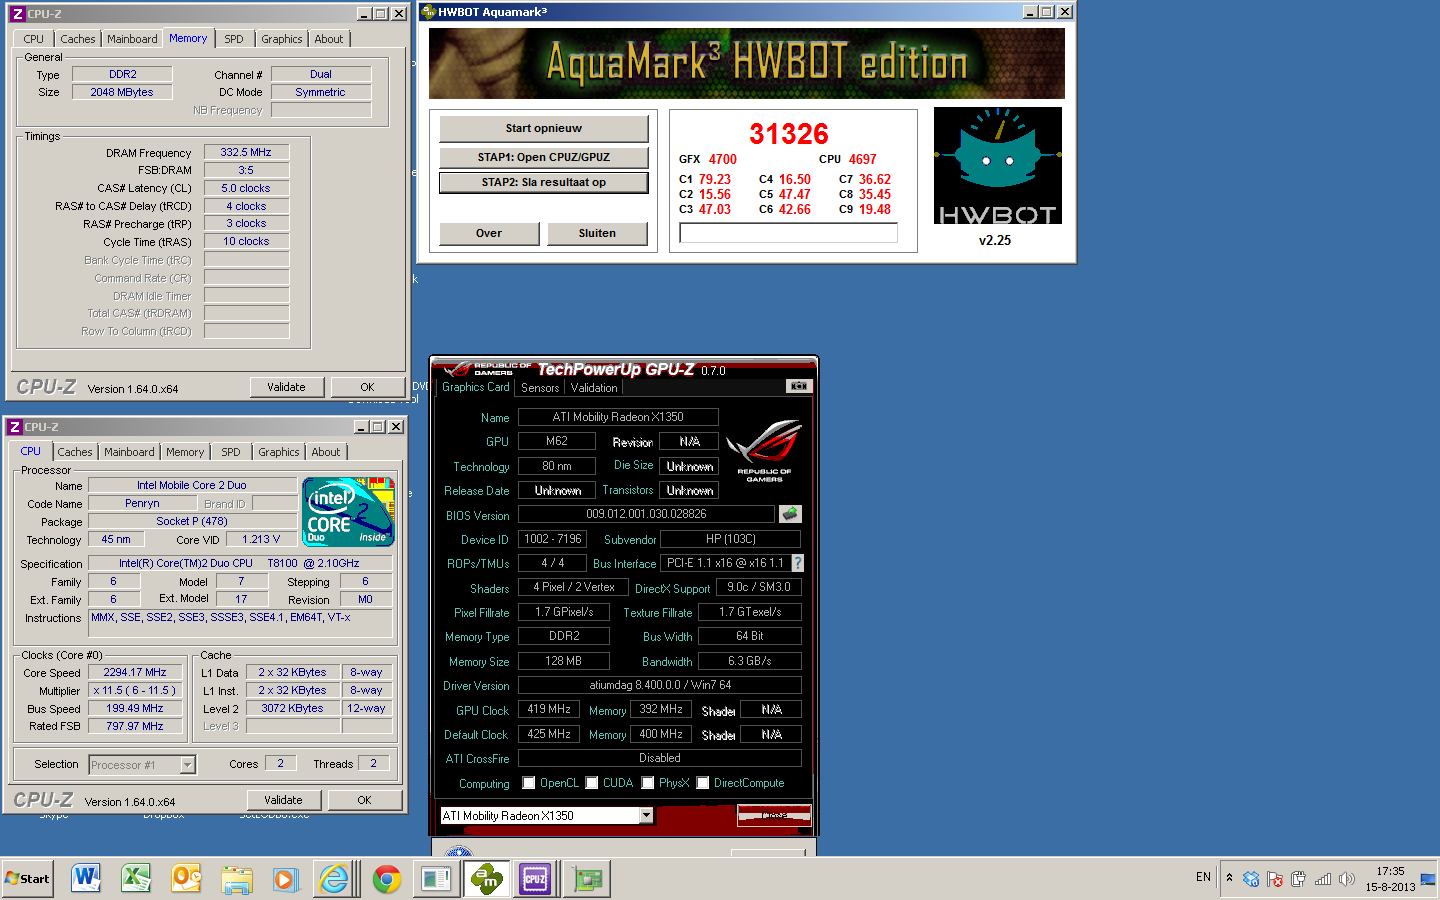This screenshot has width=1440, height=900.
Task: Switch to the Aquamark taskbar icon
Action: pyautogui.click(x=486, y=879)
